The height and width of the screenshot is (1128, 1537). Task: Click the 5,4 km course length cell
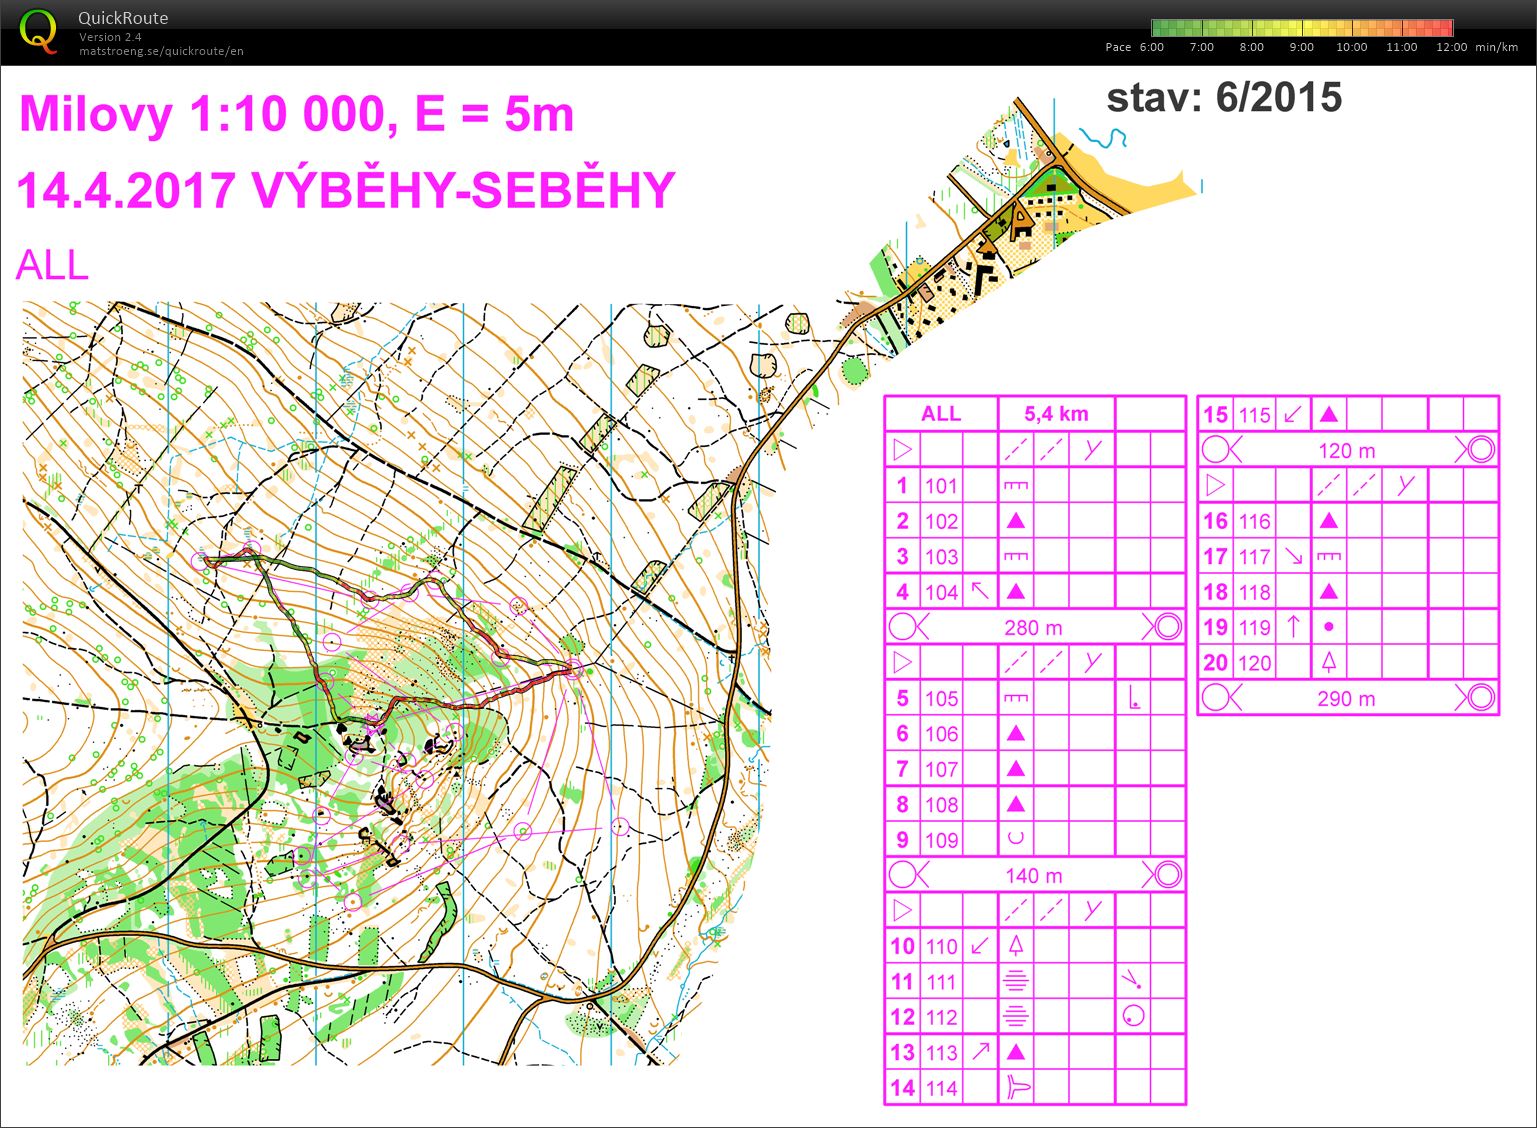pyautogui.click(x=1056, y=414)
